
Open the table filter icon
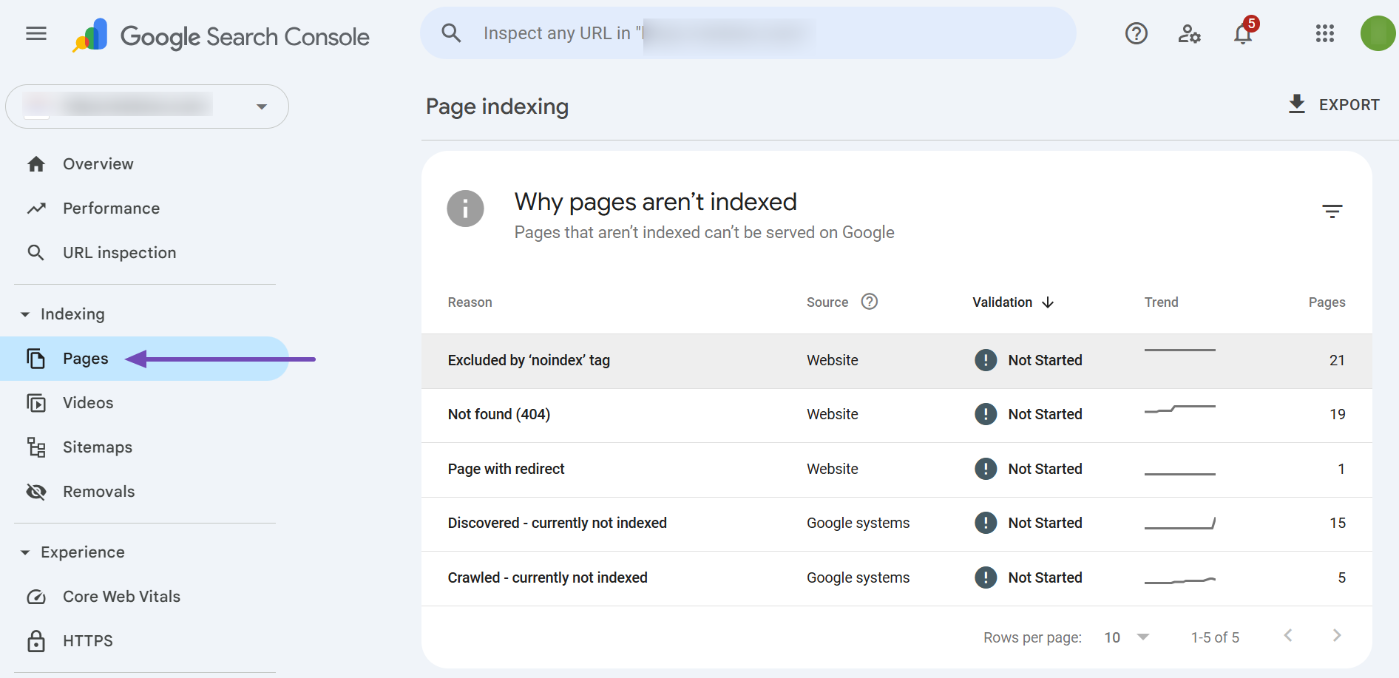(x=1332, y=211)
